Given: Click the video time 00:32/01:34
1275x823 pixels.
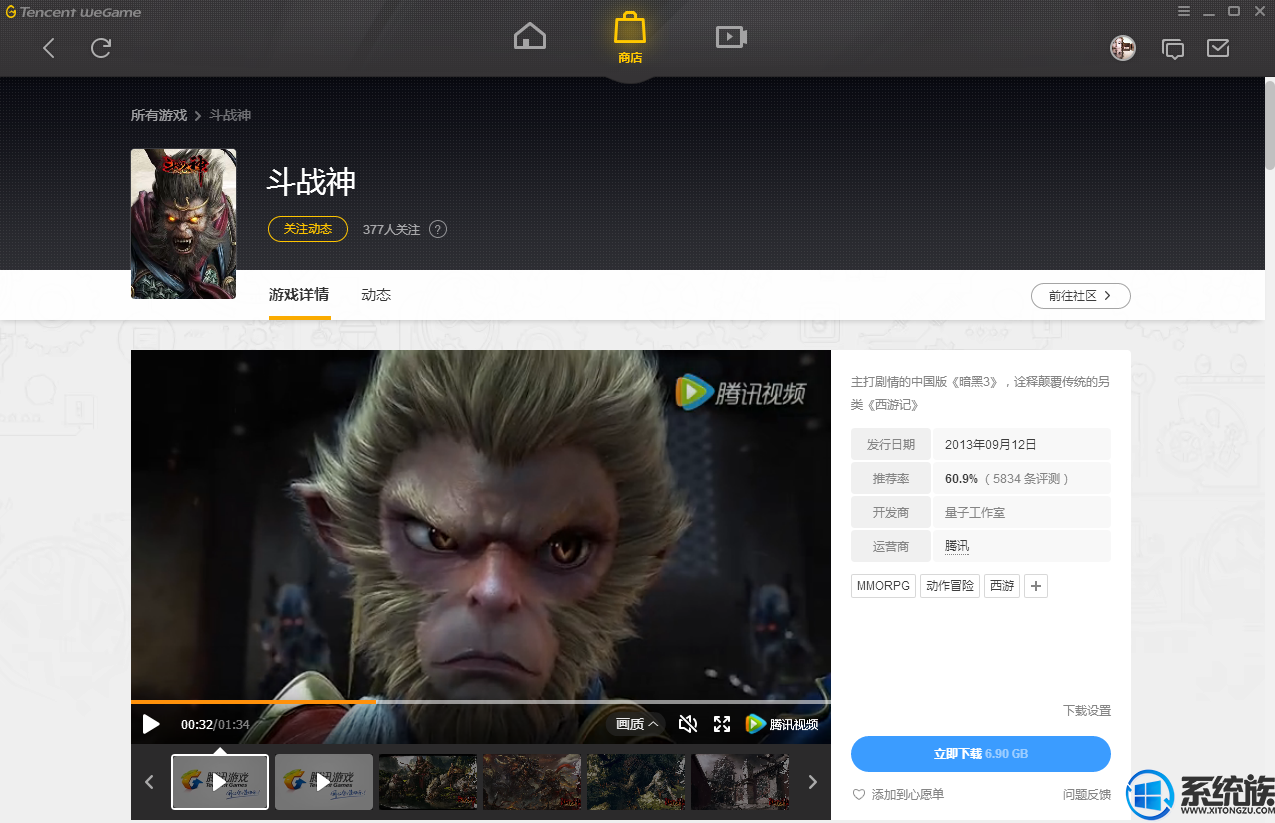Looking at the screenshot, I should (215, 725).
